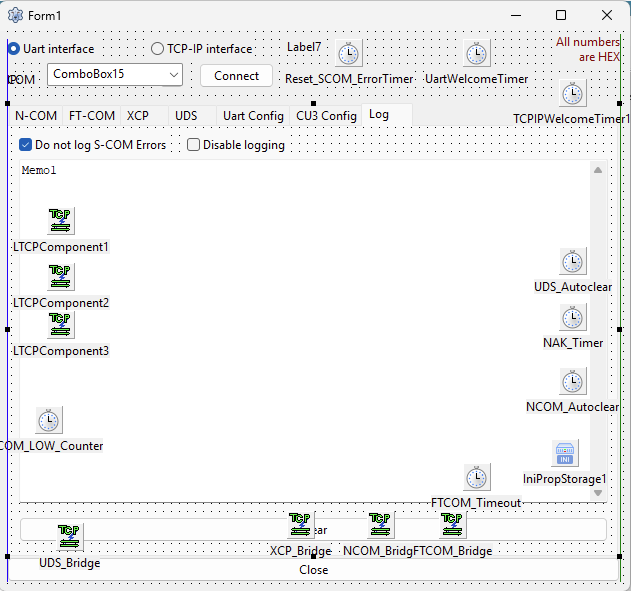Select the UDS_Bridge TCP icon
Screen dimensions: 631x591
coord(69,537)
